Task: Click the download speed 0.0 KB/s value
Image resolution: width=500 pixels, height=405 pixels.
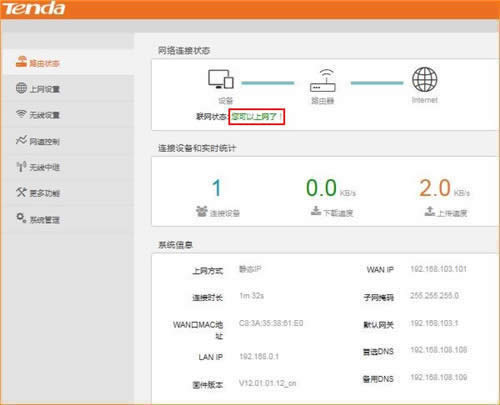Action: 331,188
